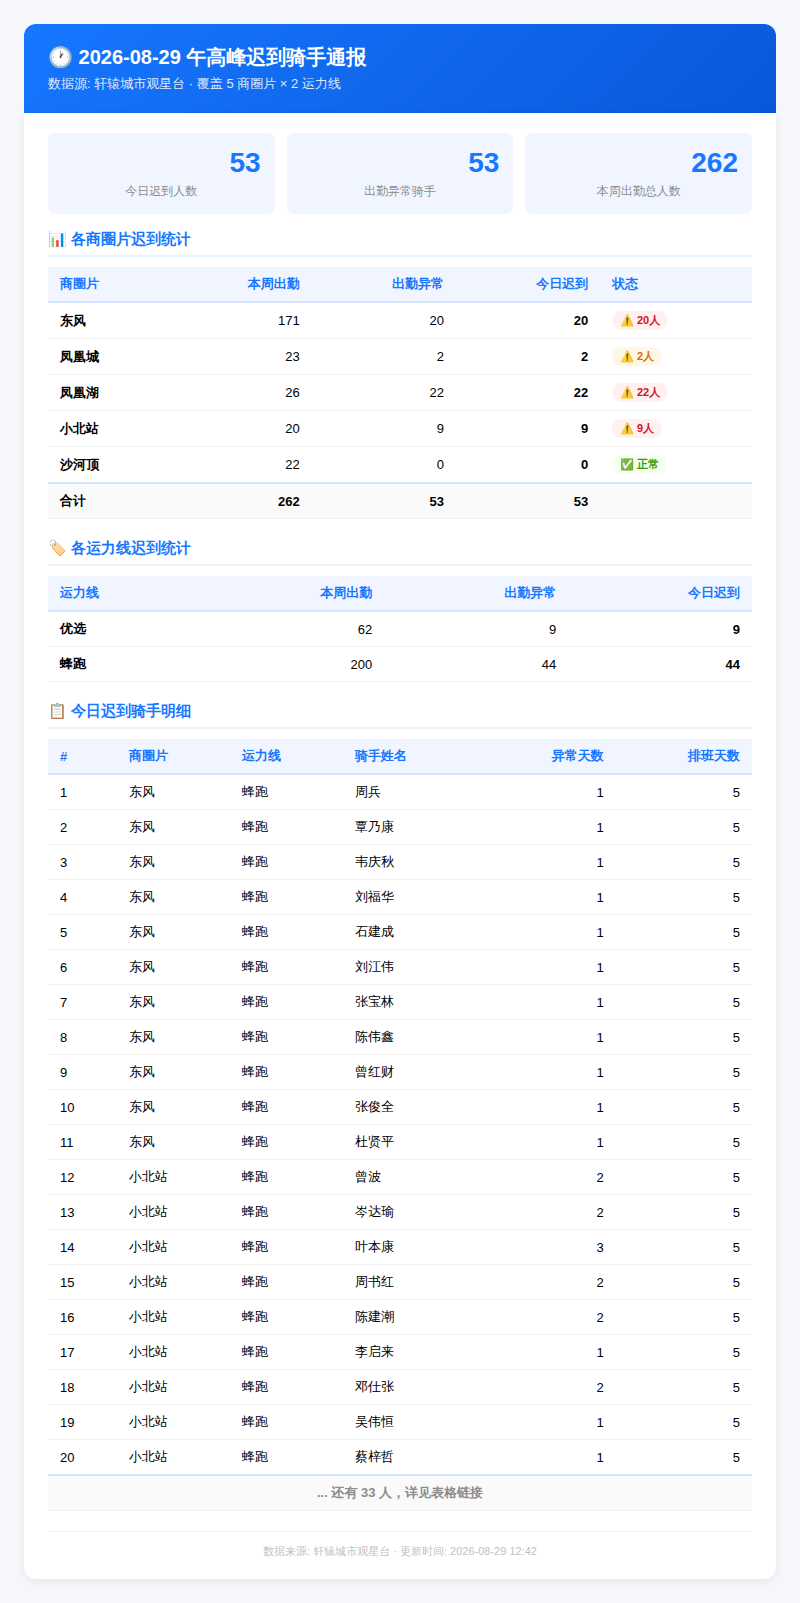Image resolution: width=800 pixels, height=1603 pixels.
Task: Click the bar chart icon beside 各商圈片迟到统计
Action: [57, 239]
